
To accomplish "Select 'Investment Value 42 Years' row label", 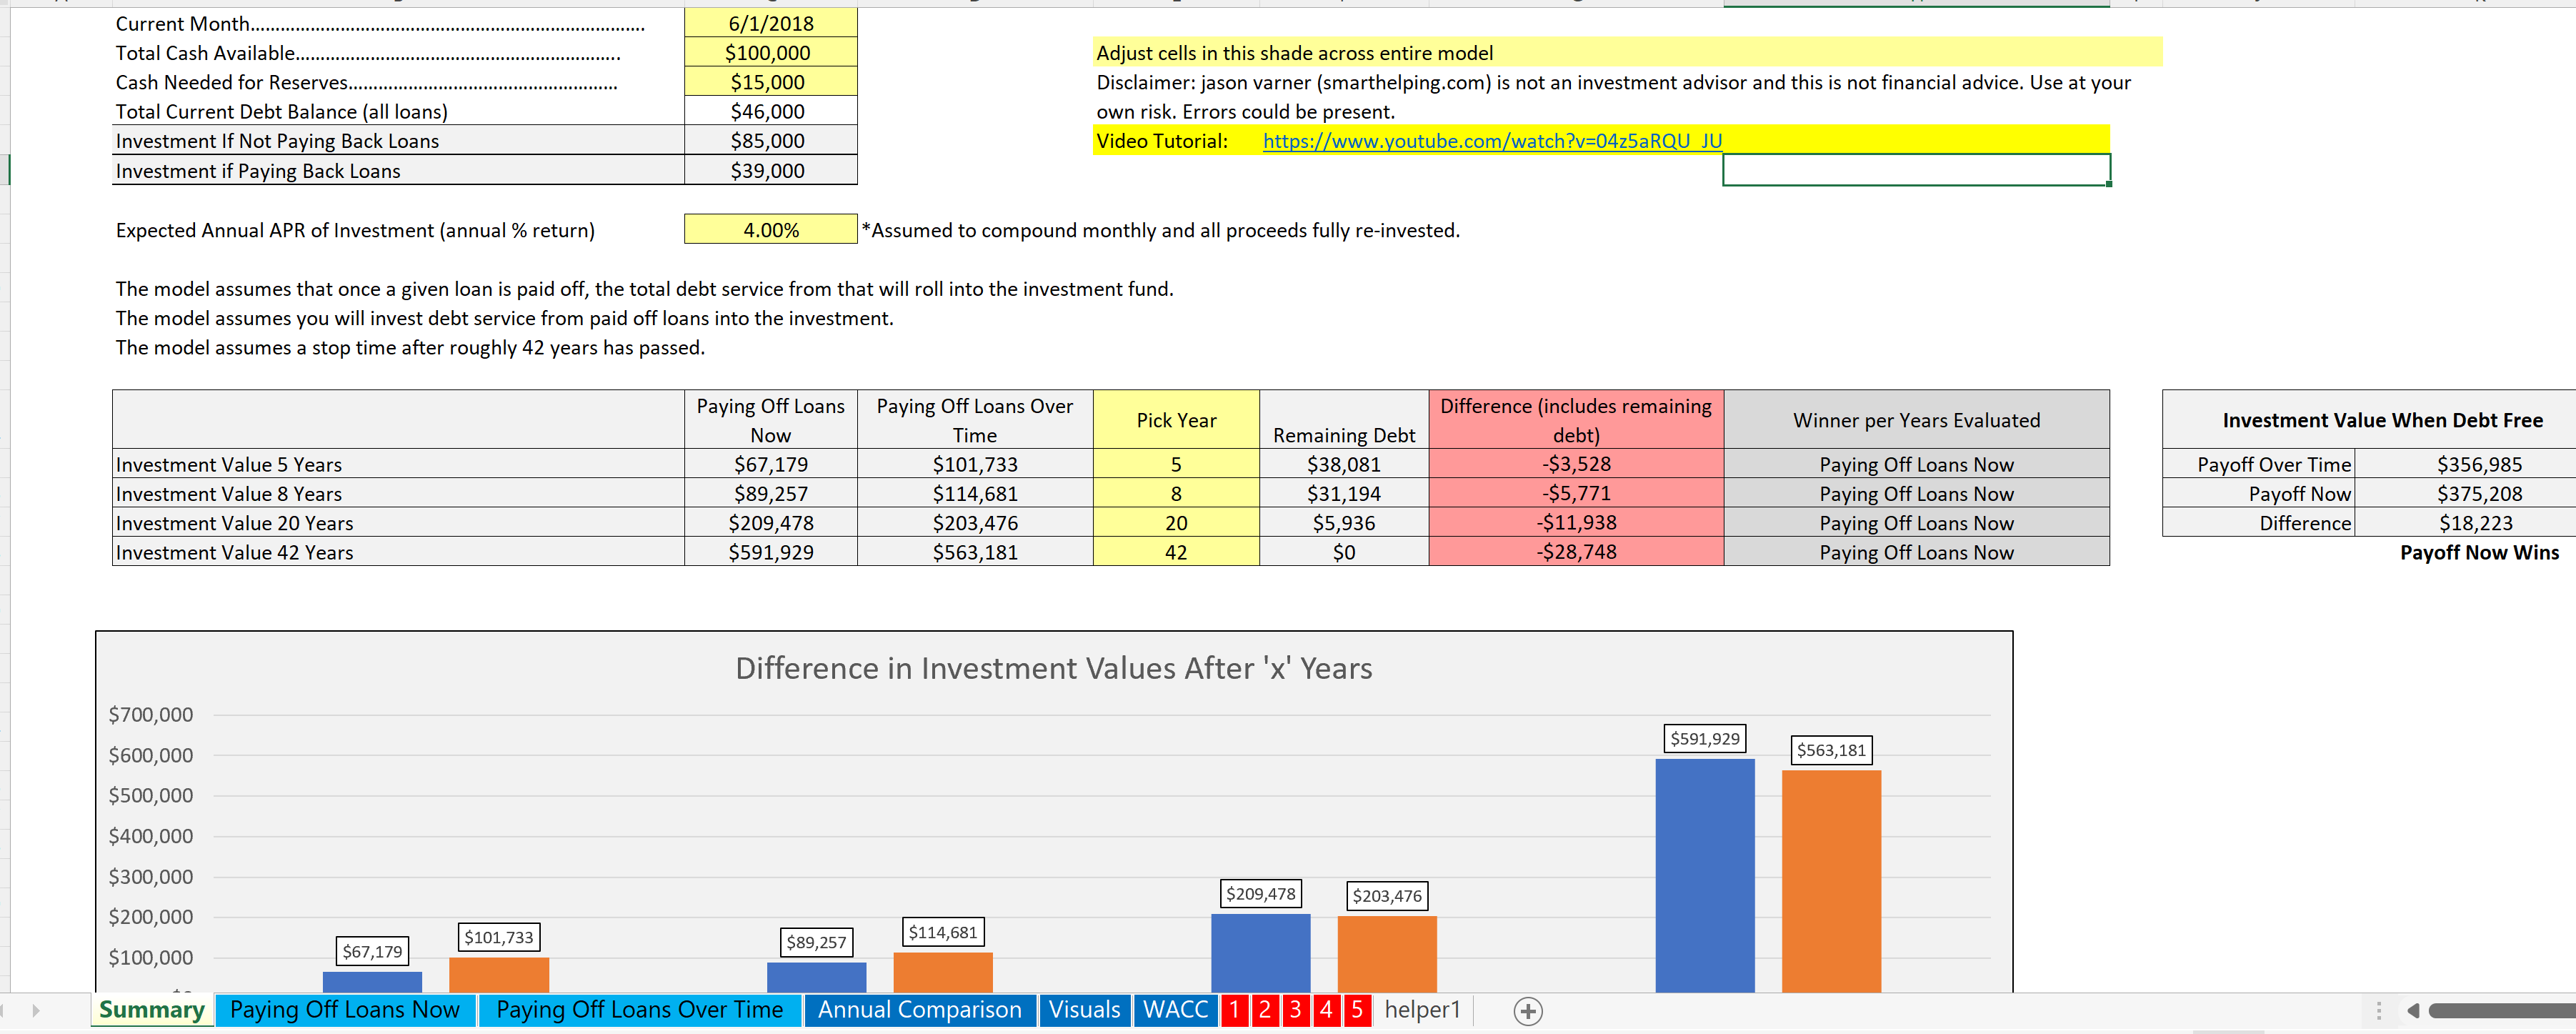I will click(398, 552).
